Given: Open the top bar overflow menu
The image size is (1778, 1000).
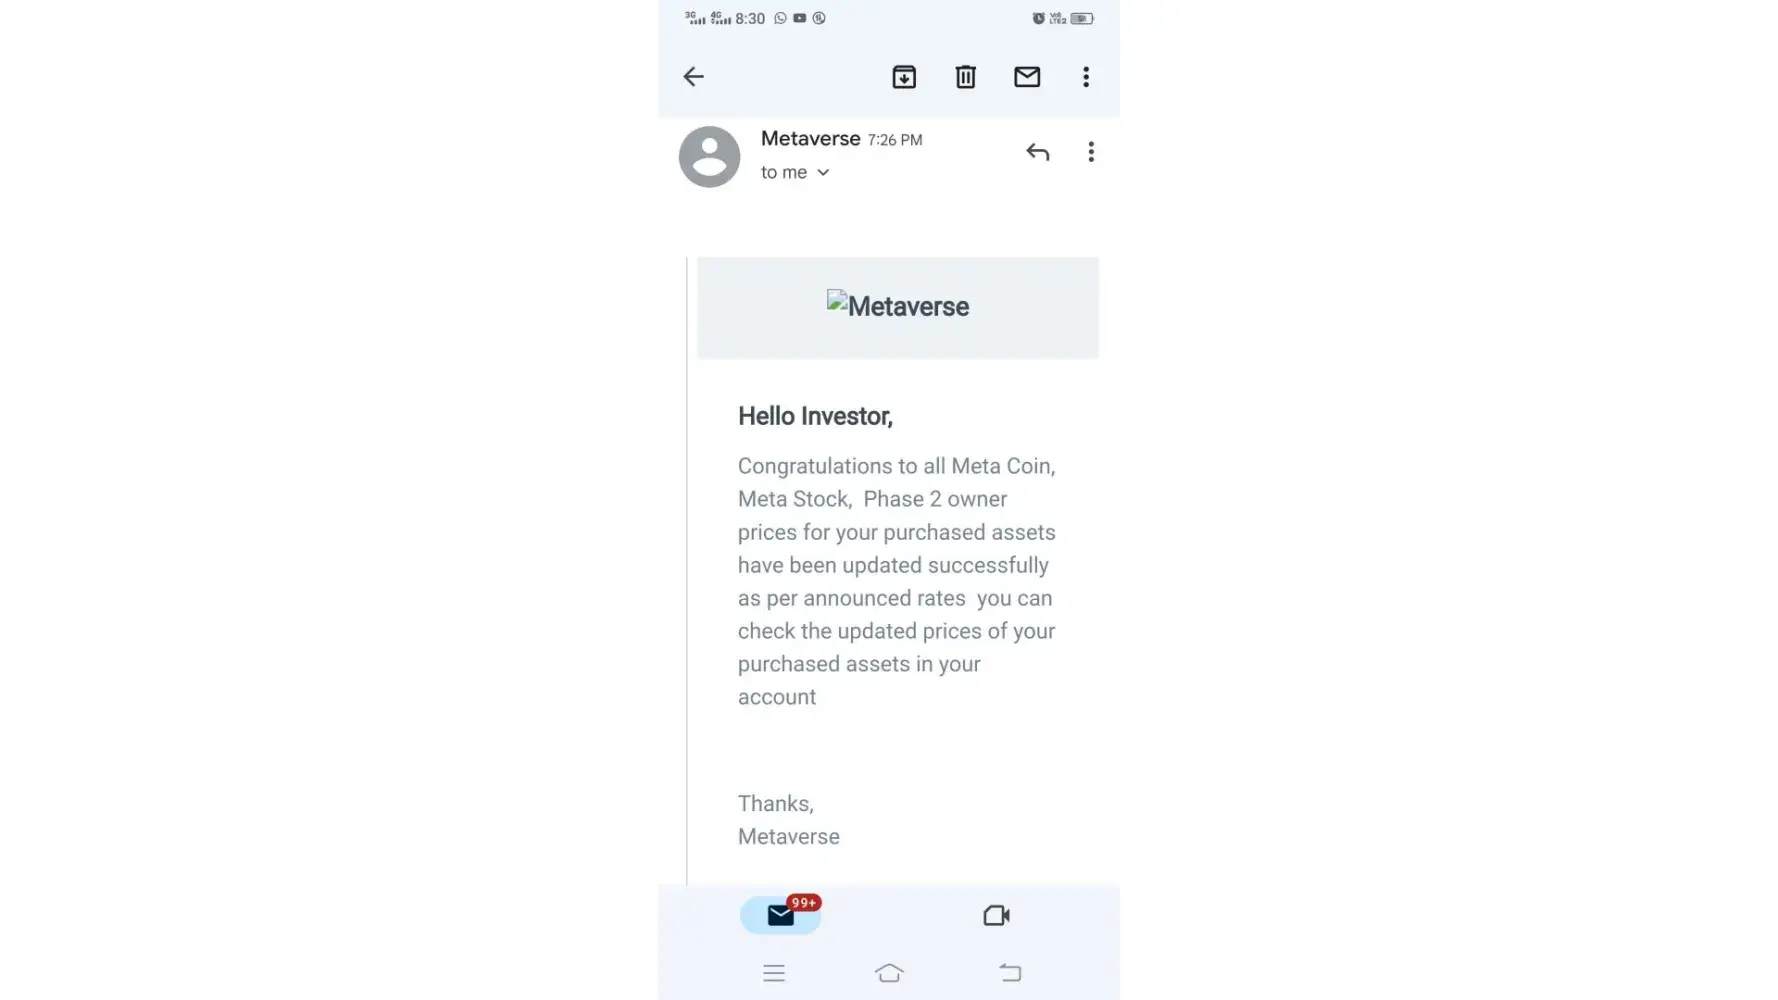Looking at the screenshot, I should [x=1086, y=77].
